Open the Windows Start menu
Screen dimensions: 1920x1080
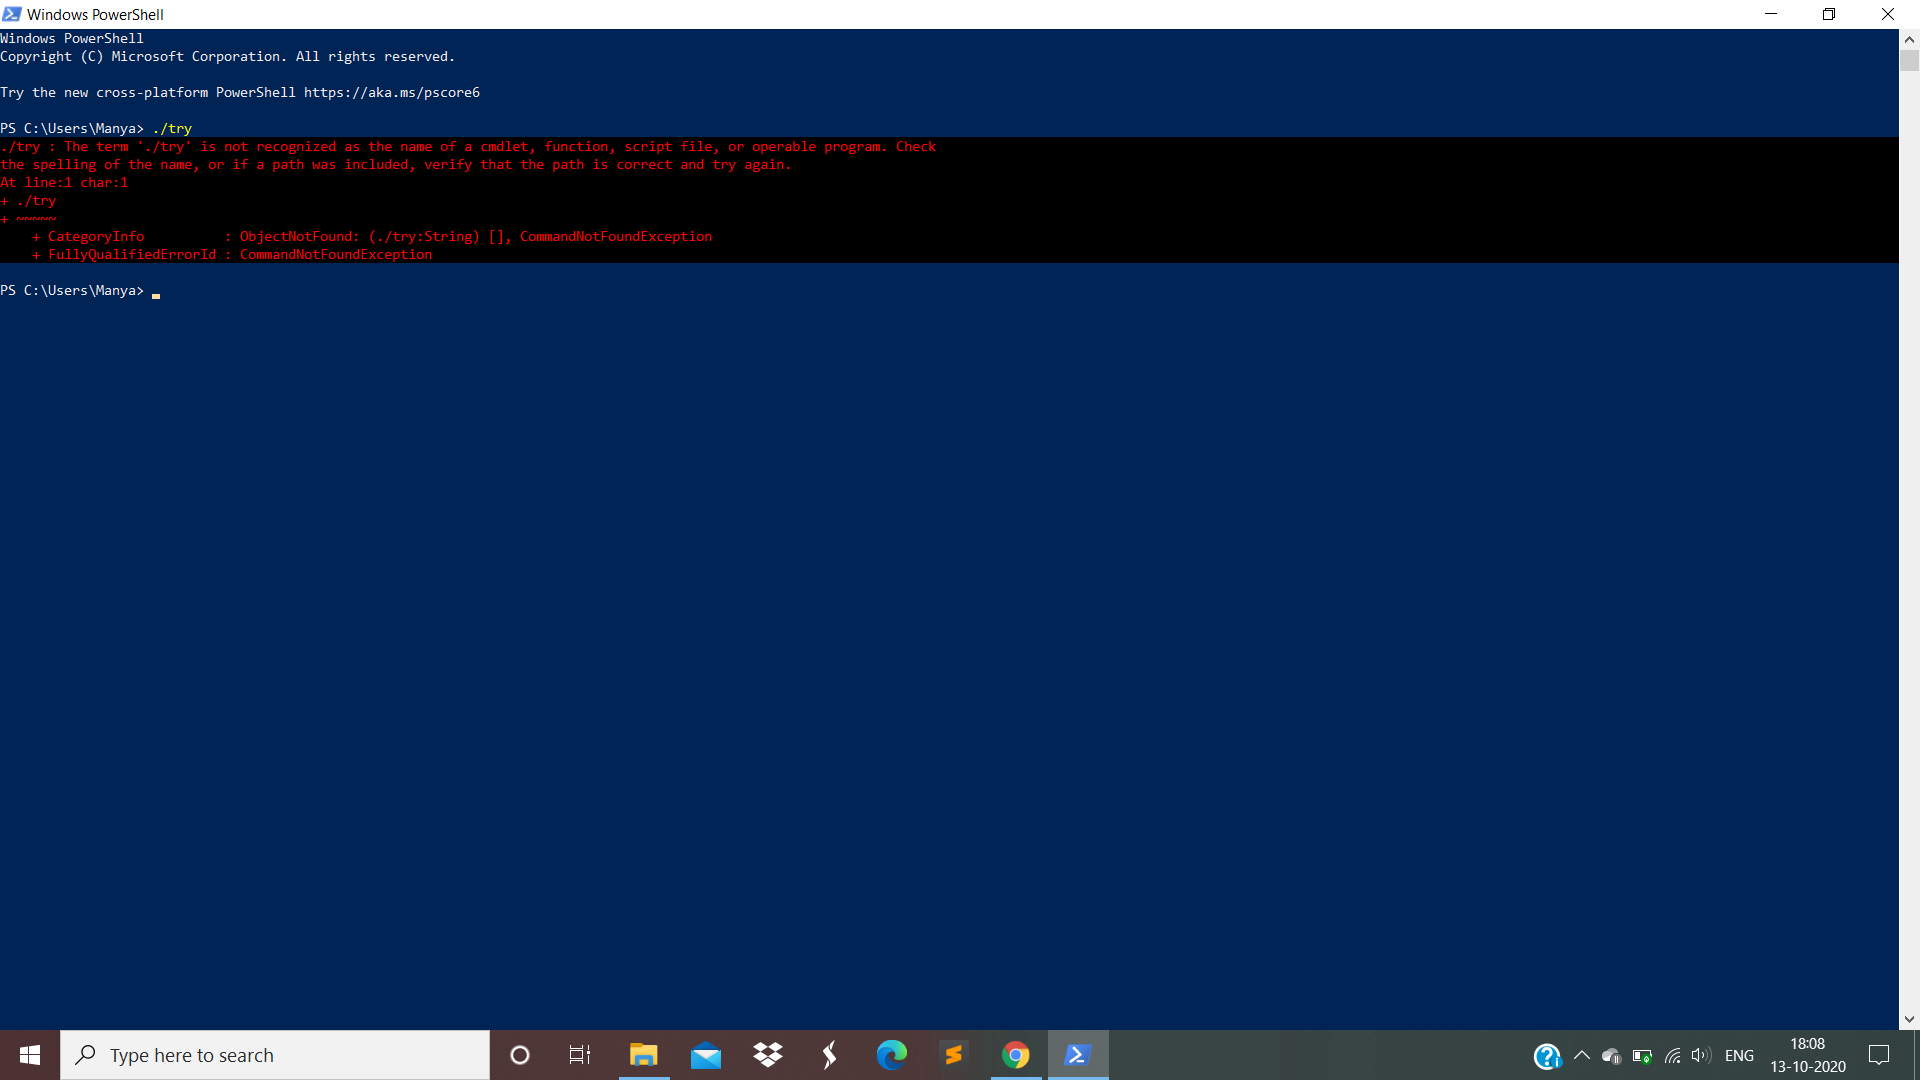(30, 1055)
